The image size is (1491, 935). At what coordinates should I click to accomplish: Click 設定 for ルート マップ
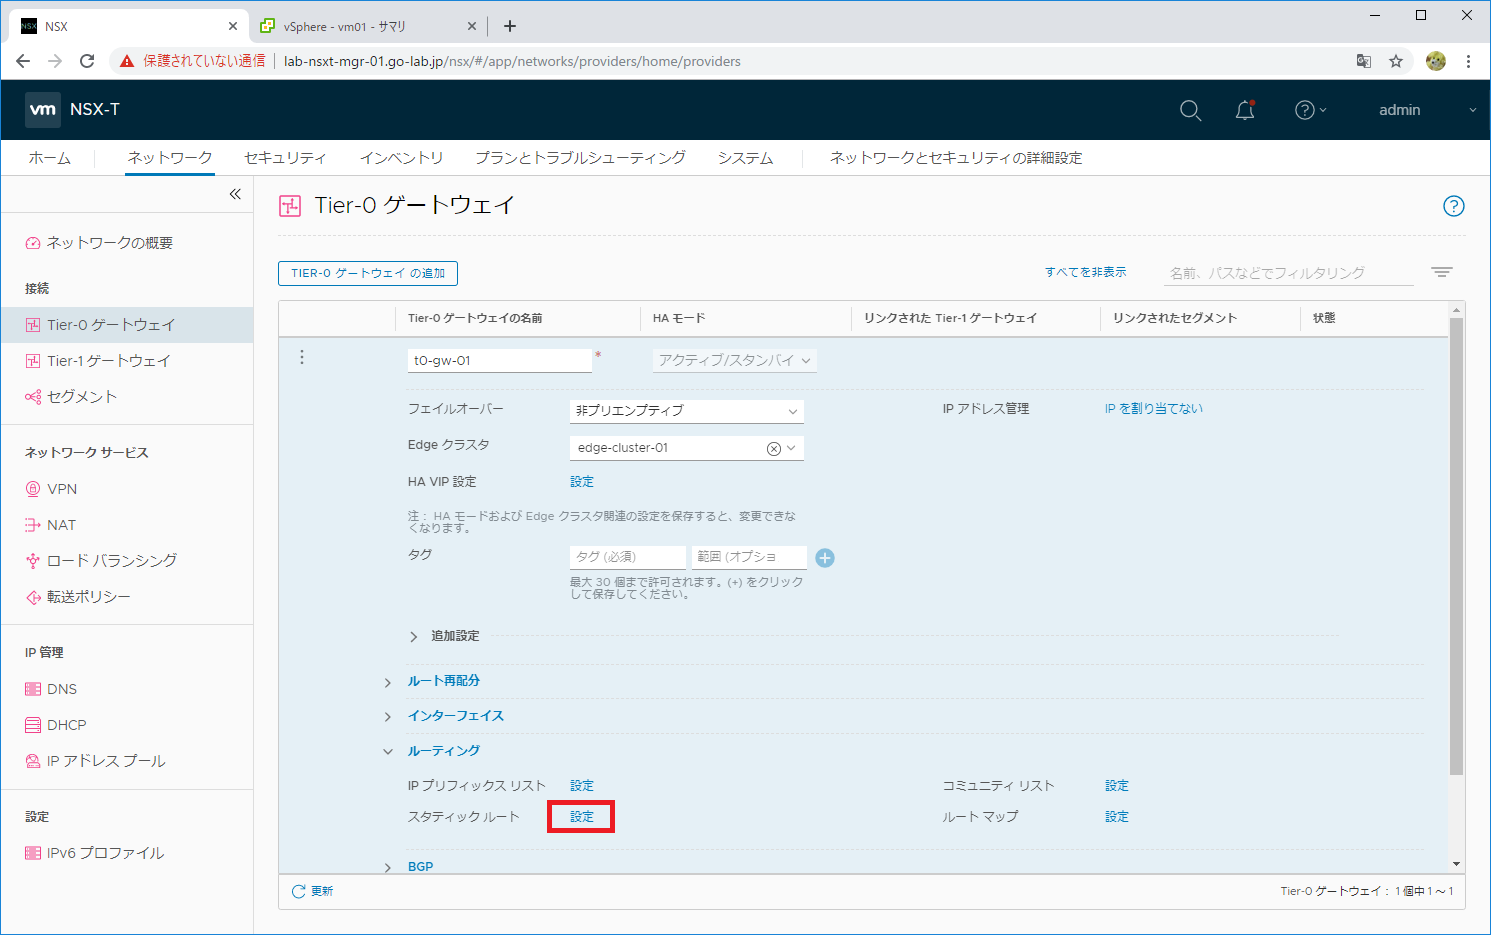click(x=1117, y=817)
